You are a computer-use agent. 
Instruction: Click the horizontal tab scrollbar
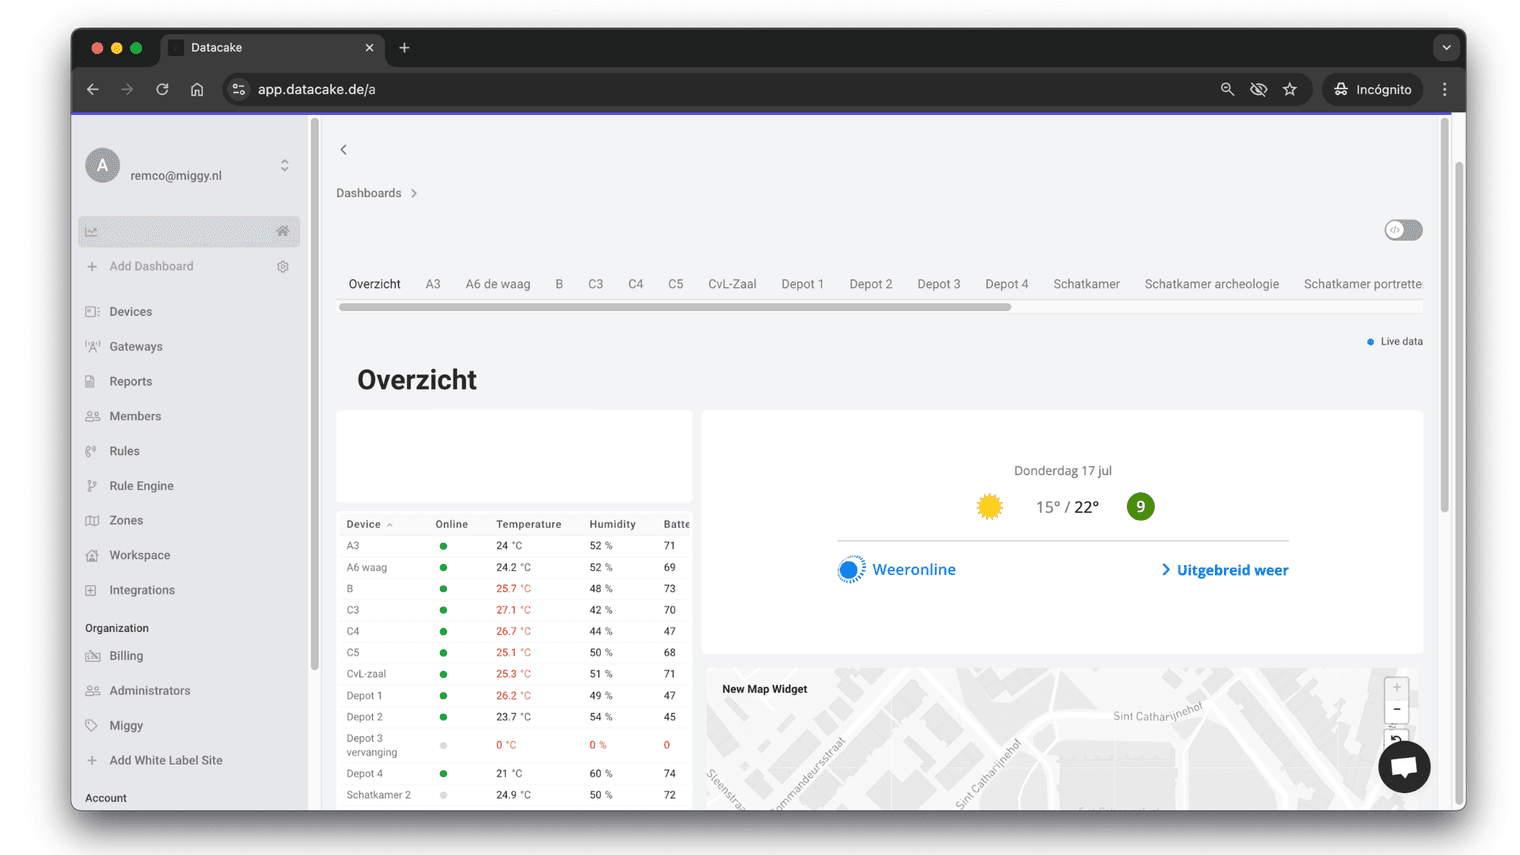[x=675, y=307]
